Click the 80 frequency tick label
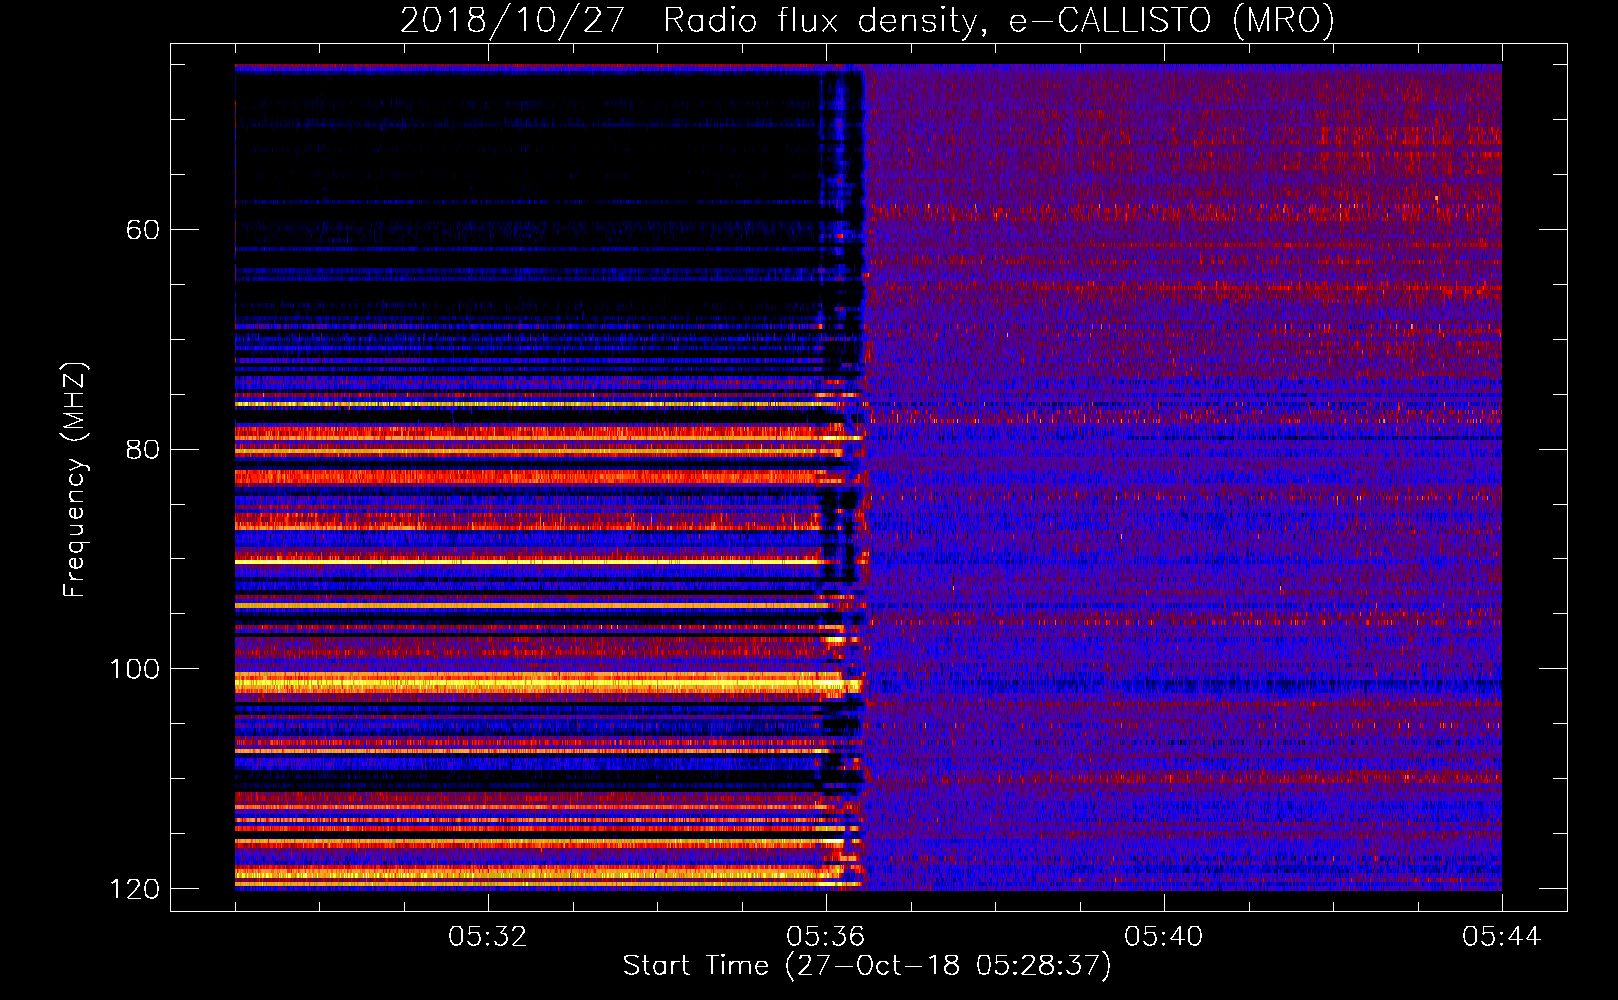 coord(142,449)
